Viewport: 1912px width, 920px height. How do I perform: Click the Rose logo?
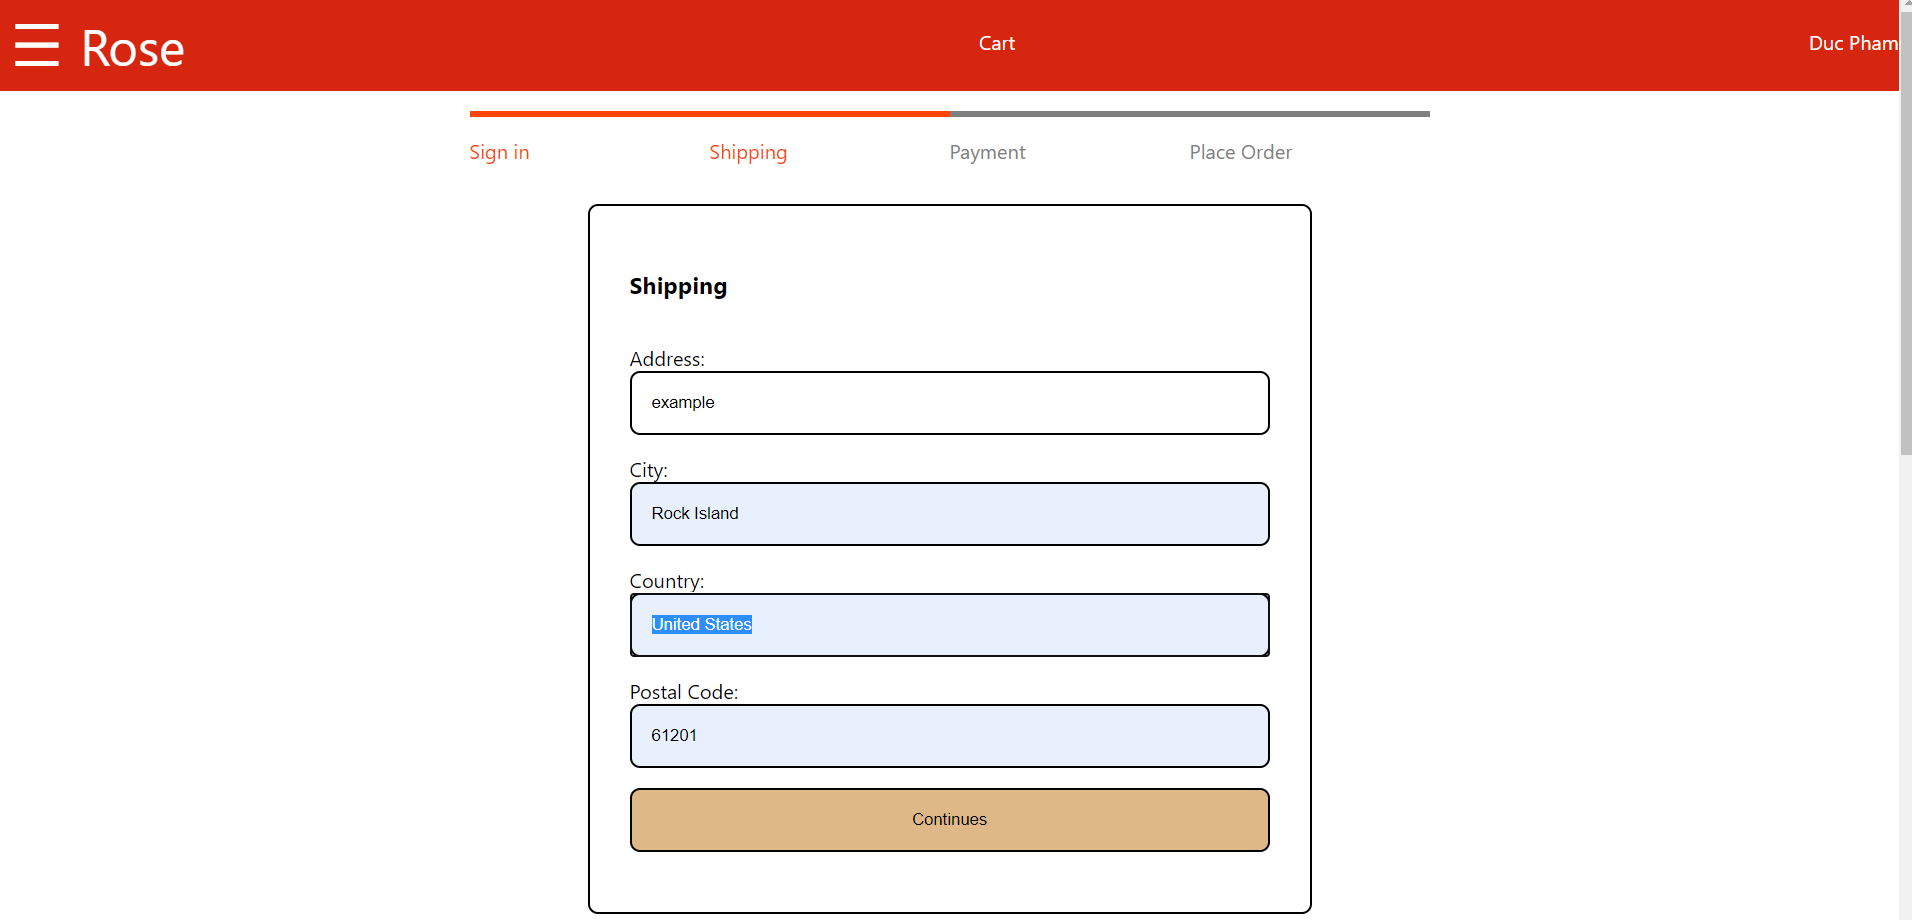click(131, 47)
